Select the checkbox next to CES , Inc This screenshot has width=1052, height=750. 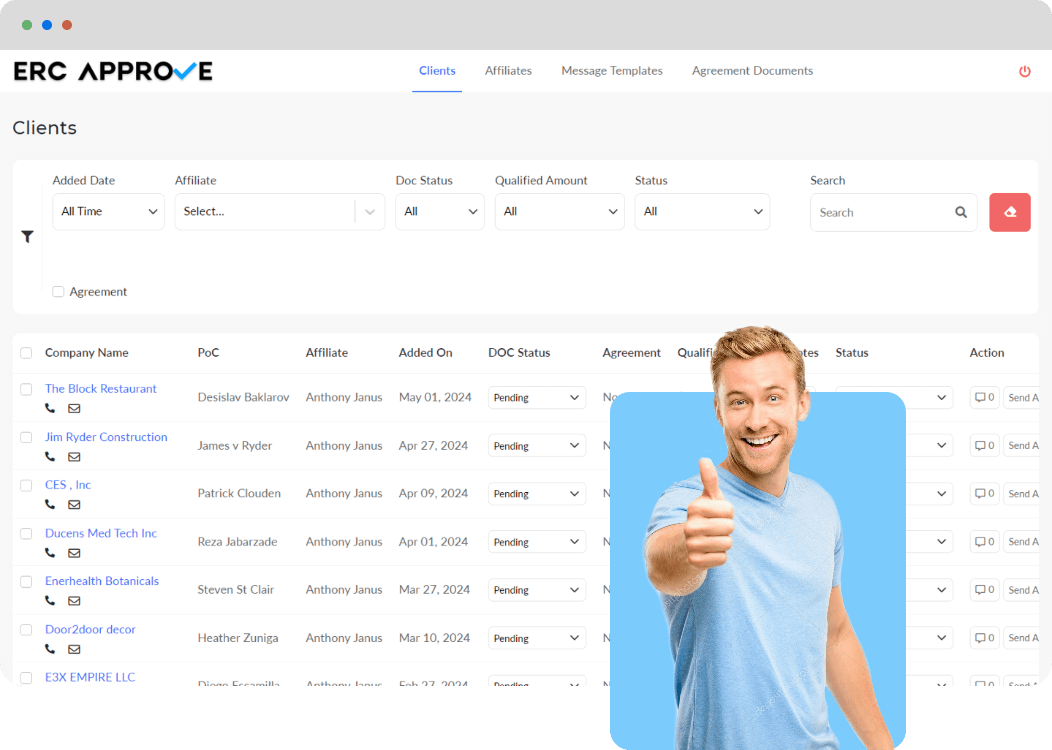pos(26,485)
